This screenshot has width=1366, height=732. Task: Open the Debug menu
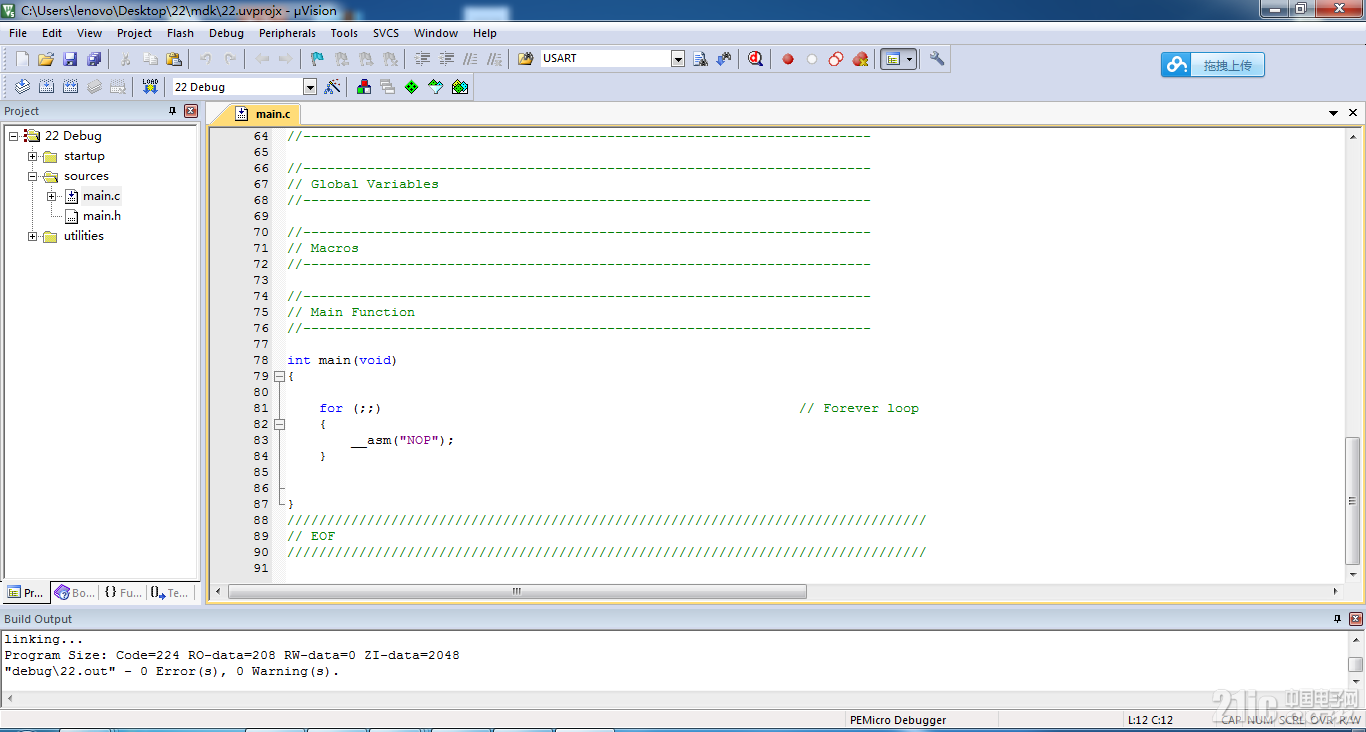[x=226, y=33]
